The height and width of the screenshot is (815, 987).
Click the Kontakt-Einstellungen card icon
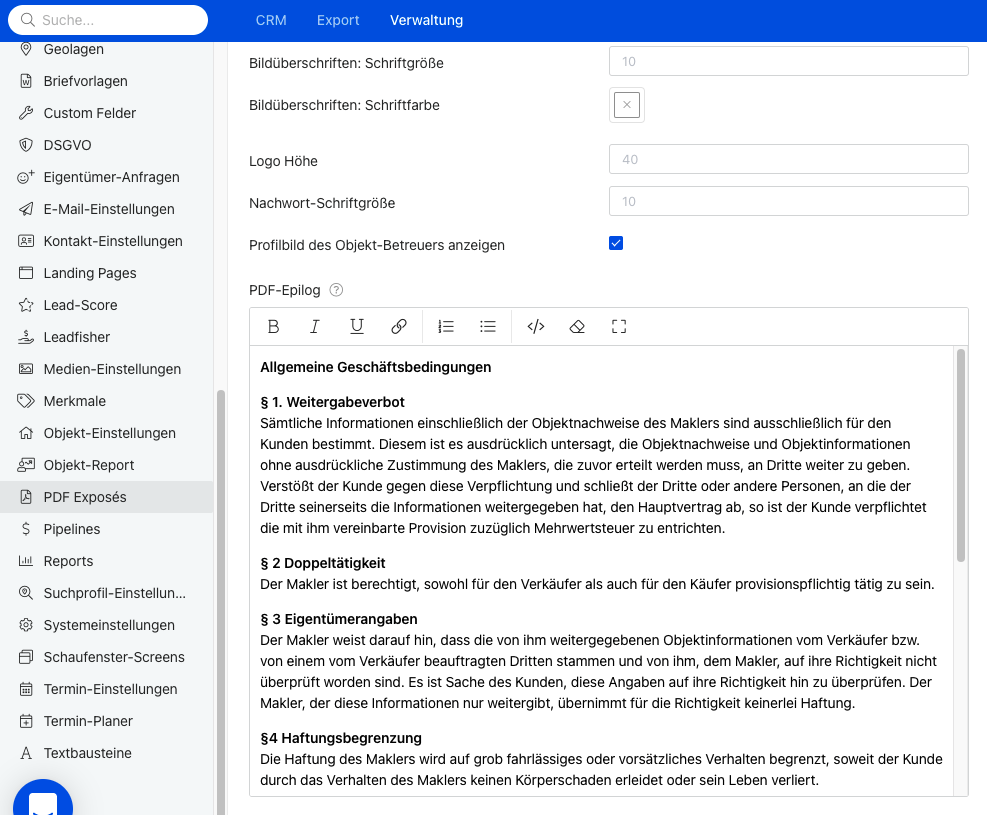[x=26, y=241]
